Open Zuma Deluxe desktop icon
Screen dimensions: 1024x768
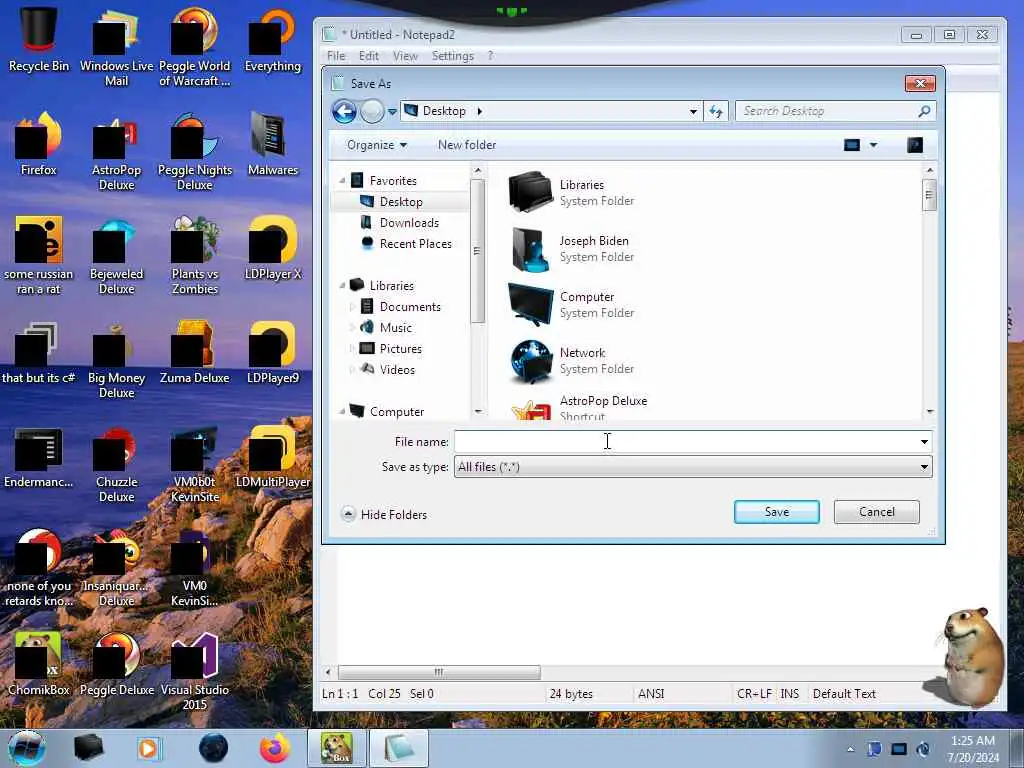[x=195, y=352]
